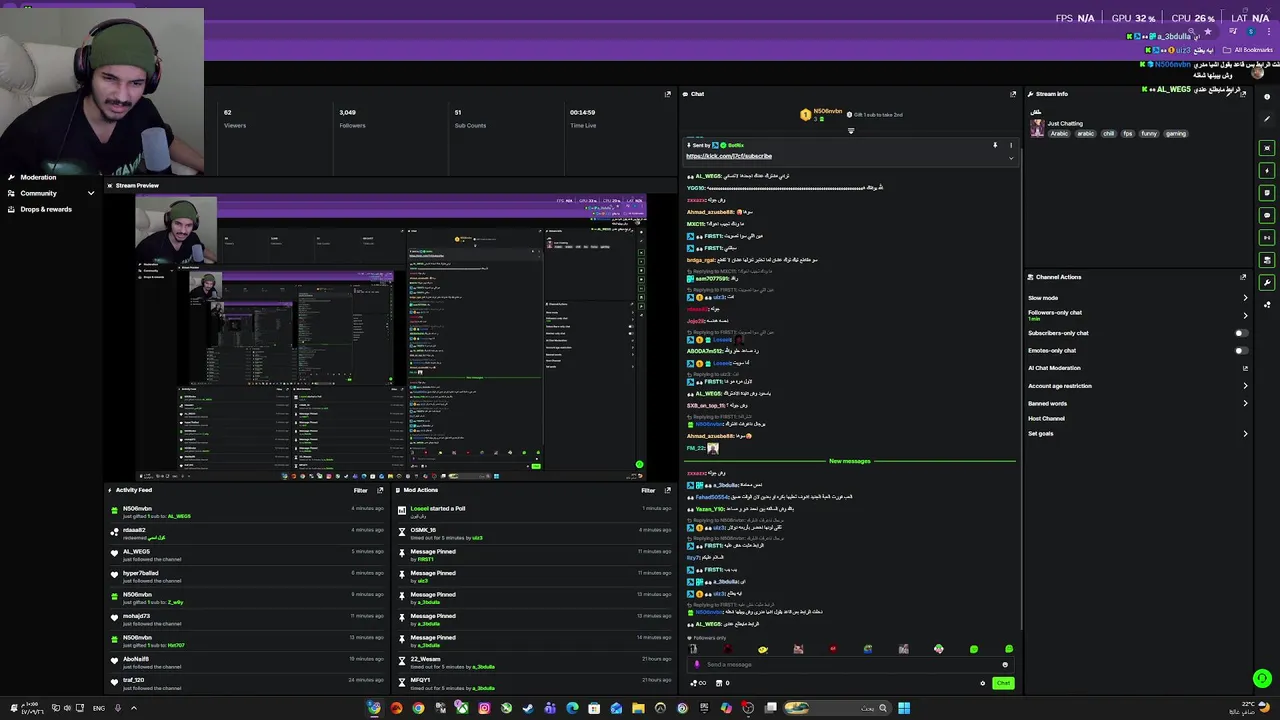The height and width of the screenshot is (720, 1280).
Task: Pop out the Activity Feed panel
Action: coord(380,490)
